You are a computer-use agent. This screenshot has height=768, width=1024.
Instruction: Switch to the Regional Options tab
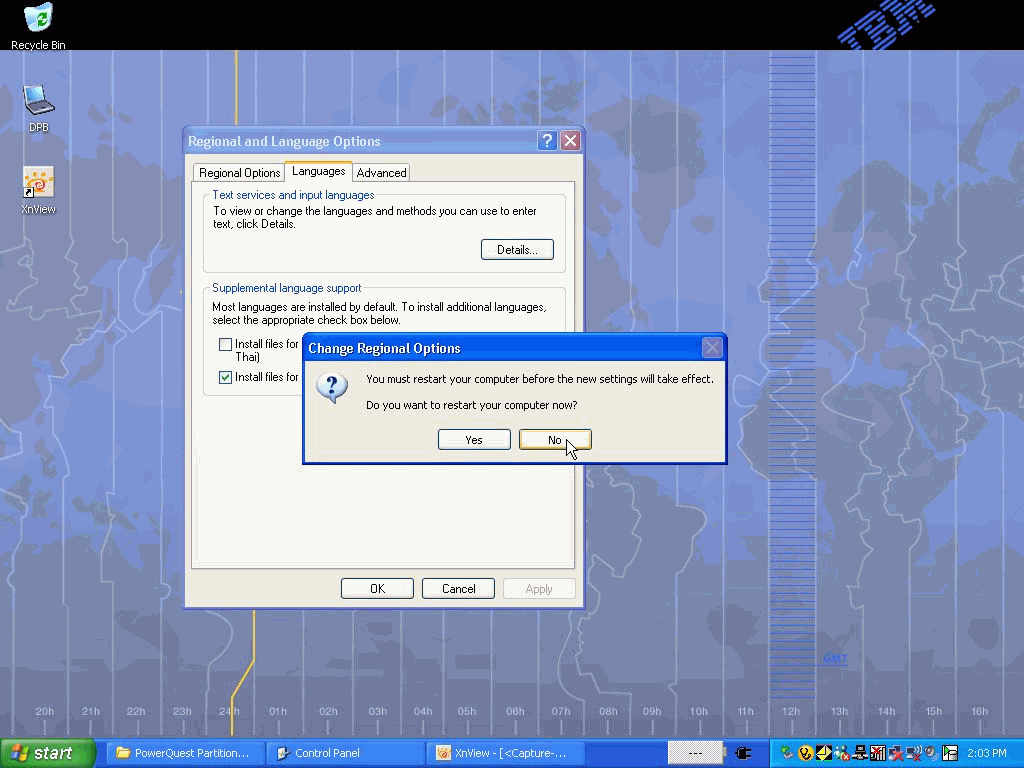pos(239,173)
